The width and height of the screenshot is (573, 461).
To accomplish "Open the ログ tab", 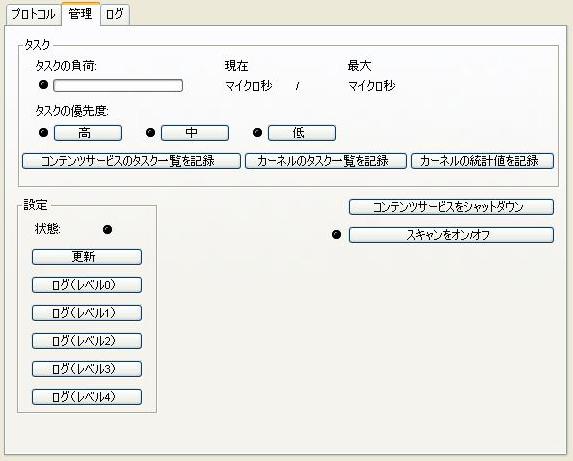I will tap(114, 15).
